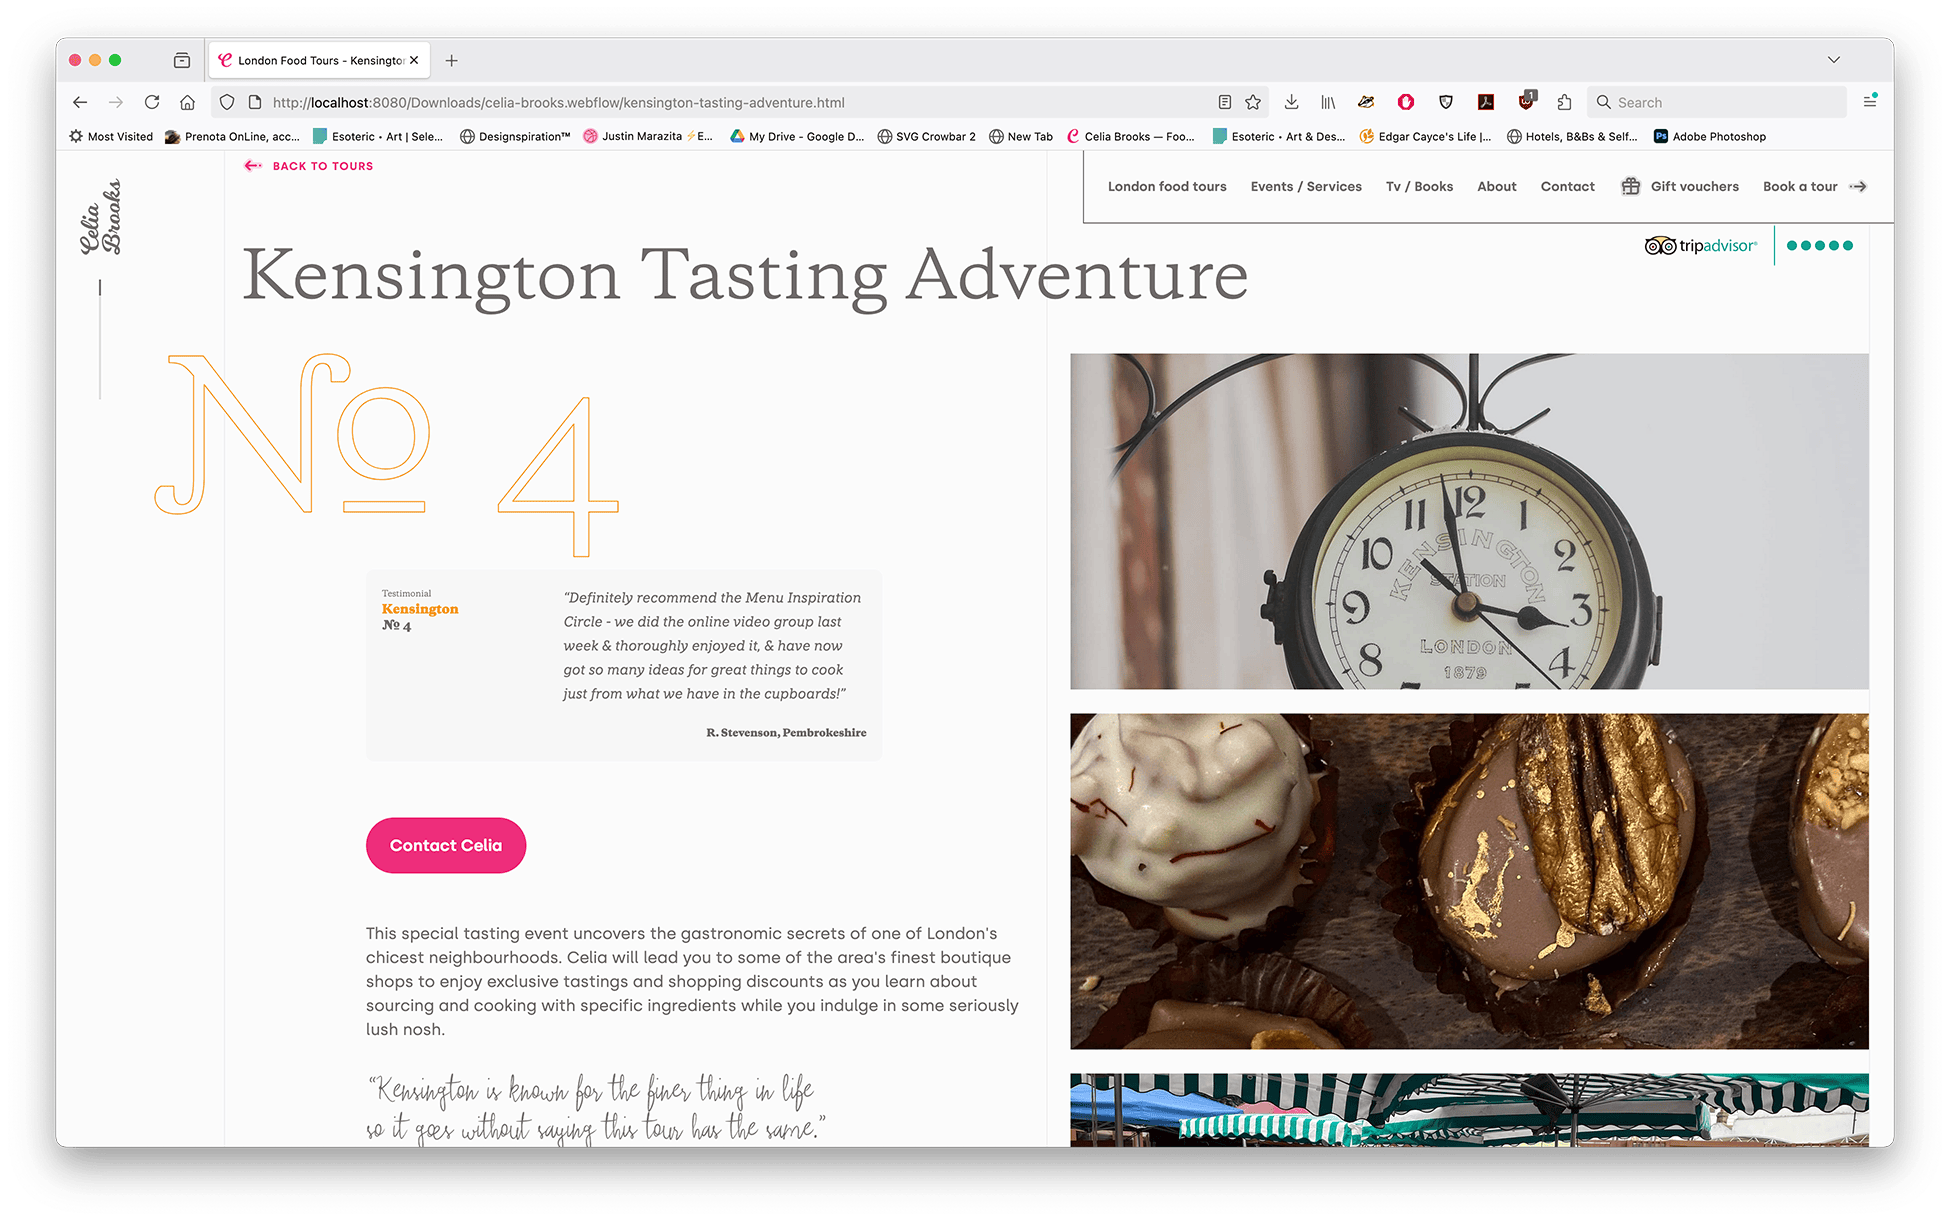This screenshot has width=1950, height=1221.
Task: Open London food tours nav item
Action: (x=1166, y=186)
